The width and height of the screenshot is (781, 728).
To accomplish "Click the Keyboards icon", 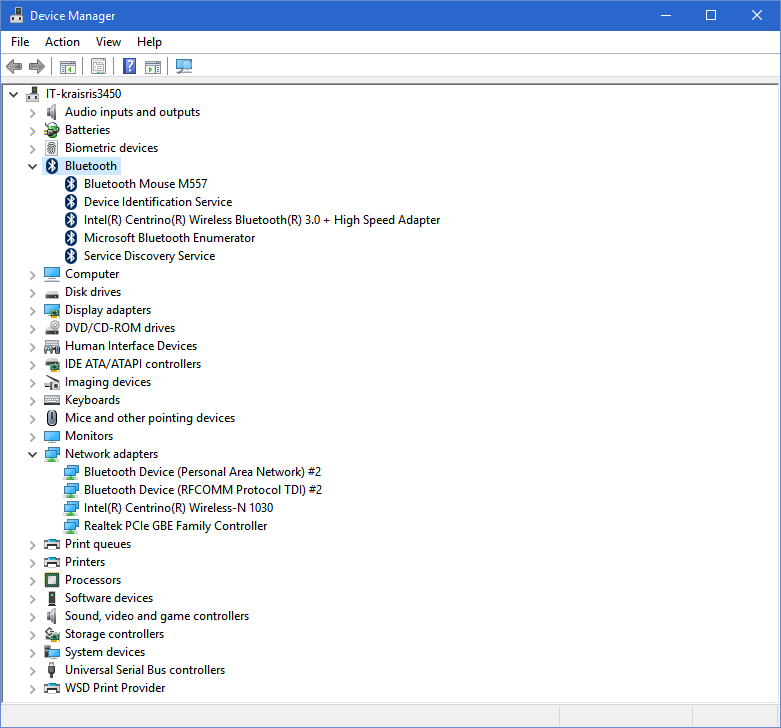I will pyautogui.click(x=52, y=400).
